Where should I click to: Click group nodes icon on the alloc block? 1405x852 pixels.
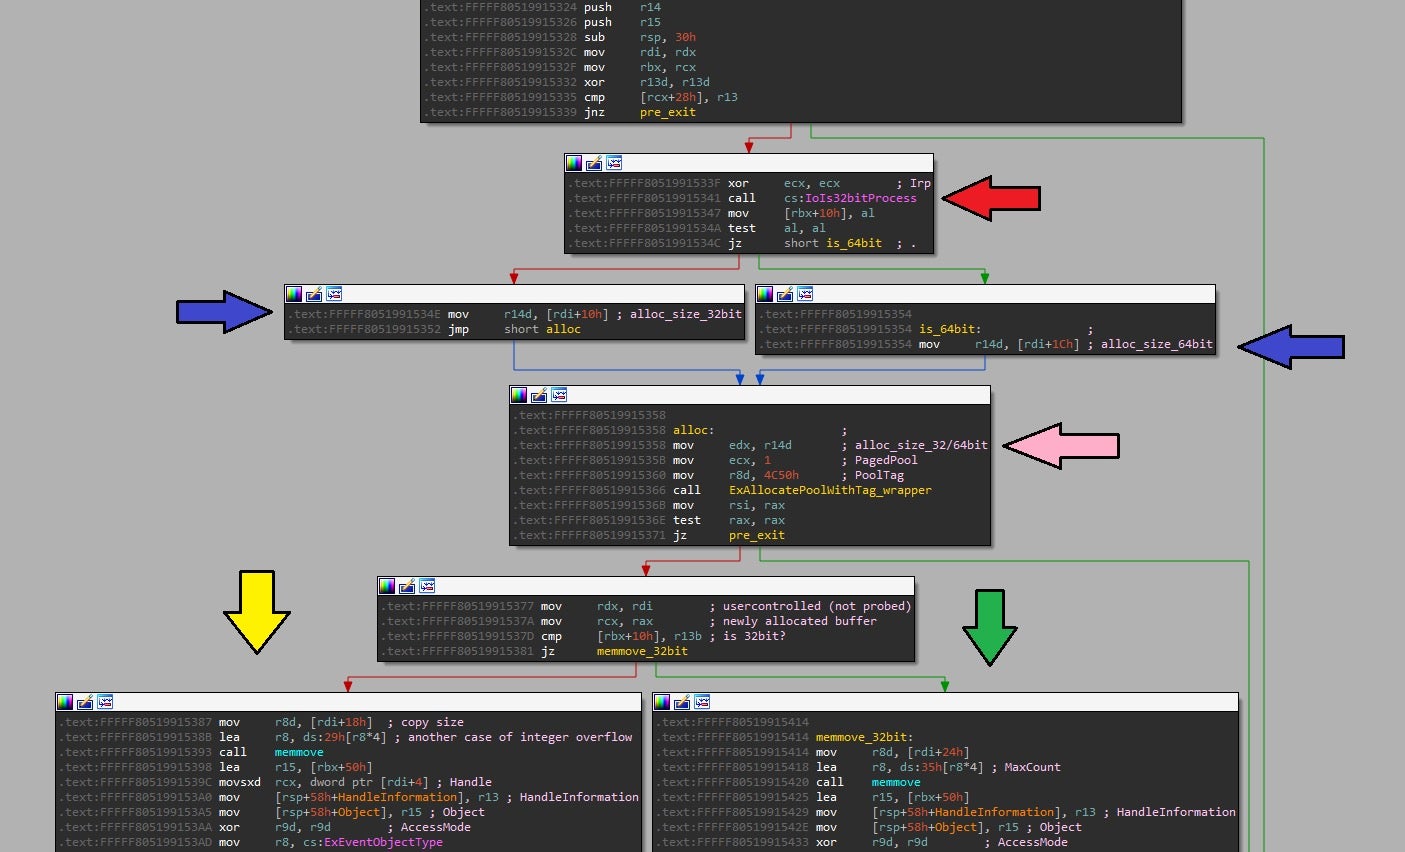[x=559, y=395]
